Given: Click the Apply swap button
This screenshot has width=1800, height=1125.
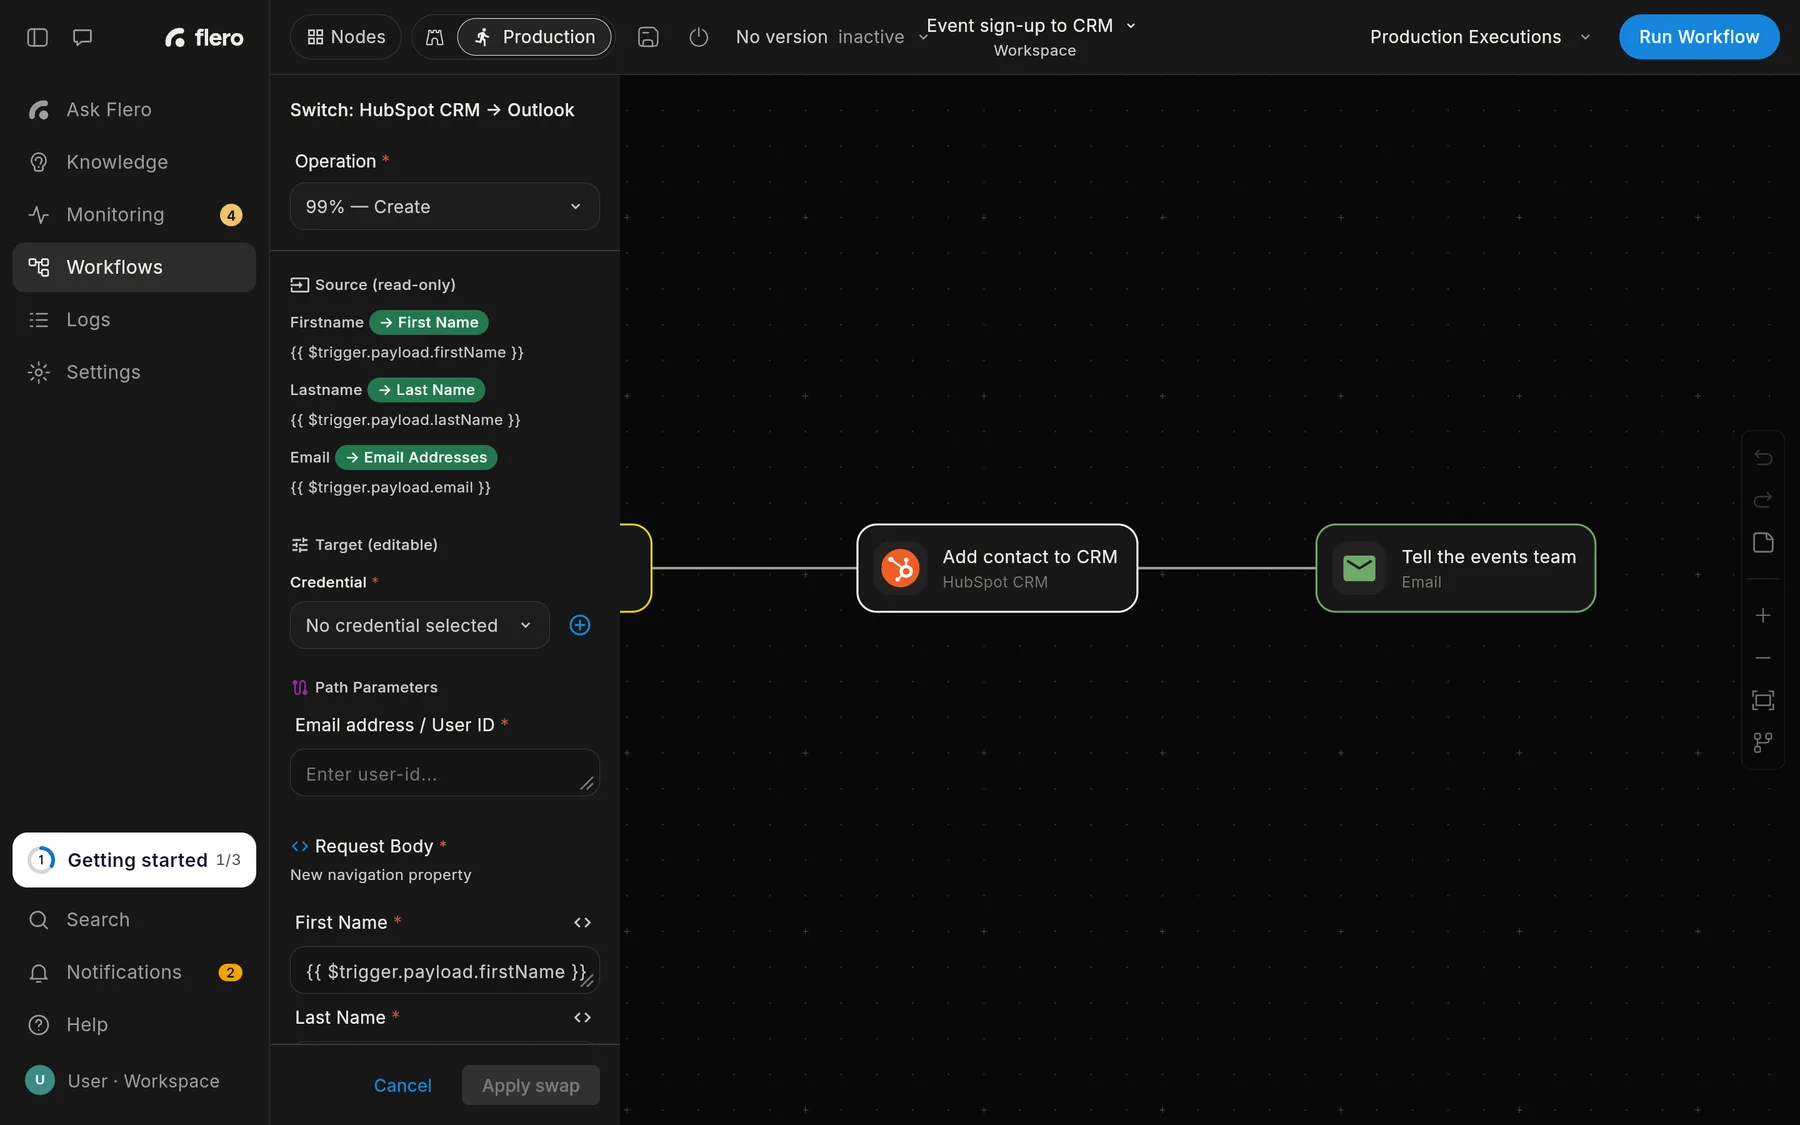Looking at the screenshot, I should pos(531,1085).
